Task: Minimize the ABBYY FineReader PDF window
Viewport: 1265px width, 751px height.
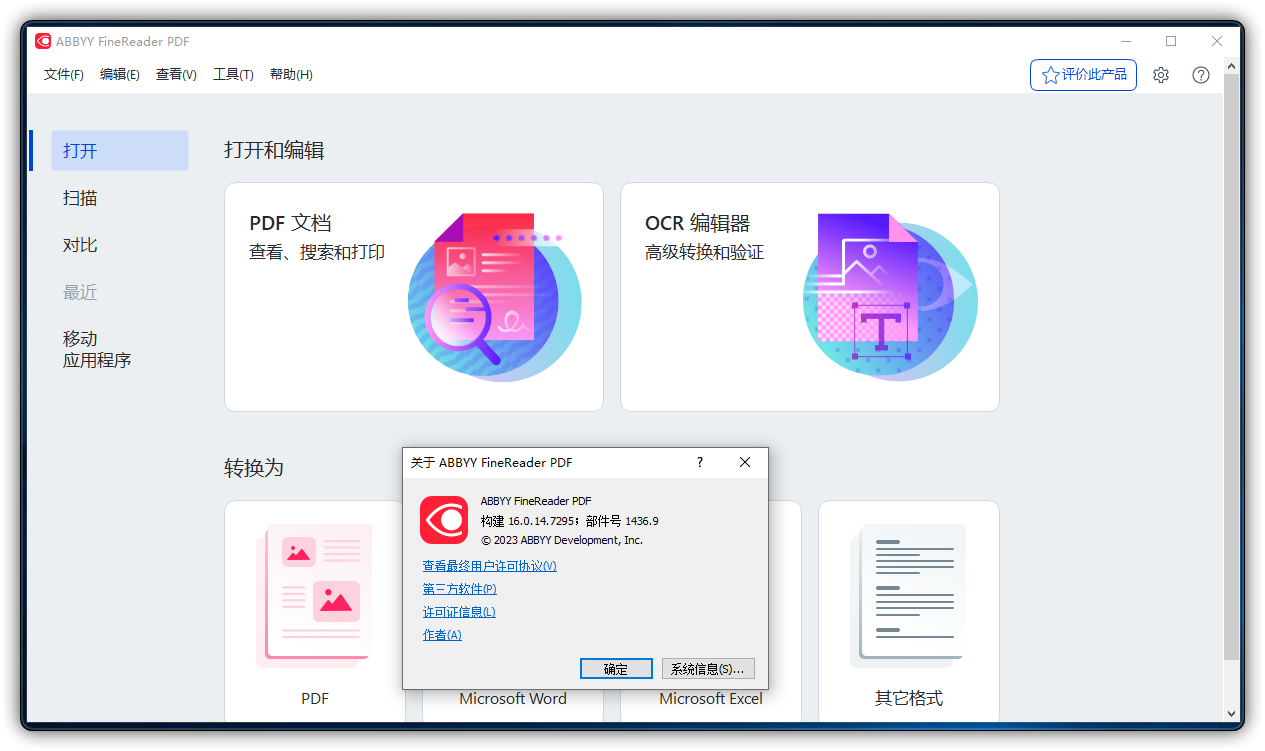Action: 1125,41
